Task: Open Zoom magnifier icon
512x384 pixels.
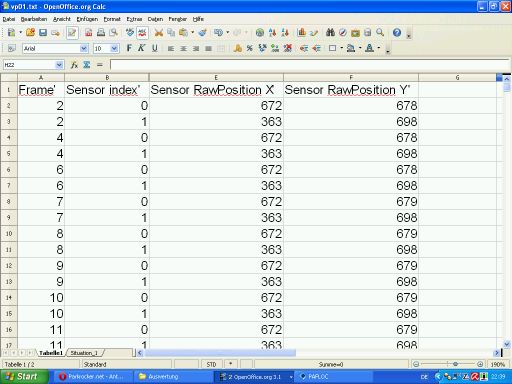Action: 380,32
